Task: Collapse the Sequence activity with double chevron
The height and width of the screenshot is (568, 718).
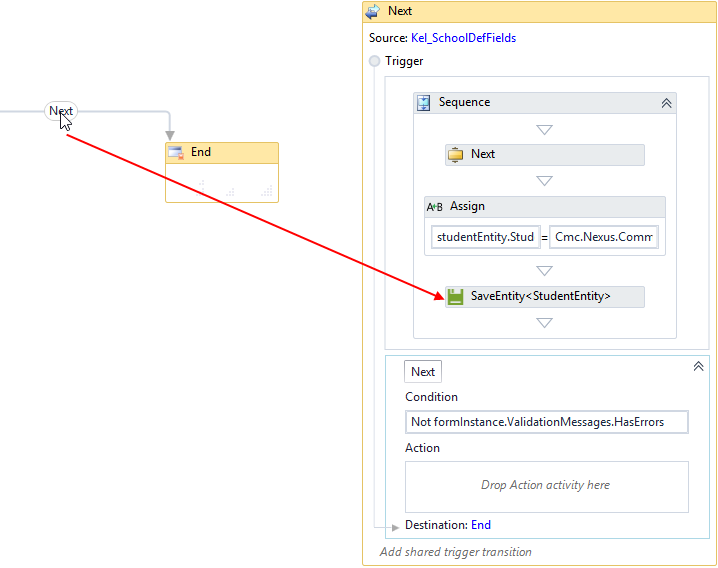Action: 666,103
